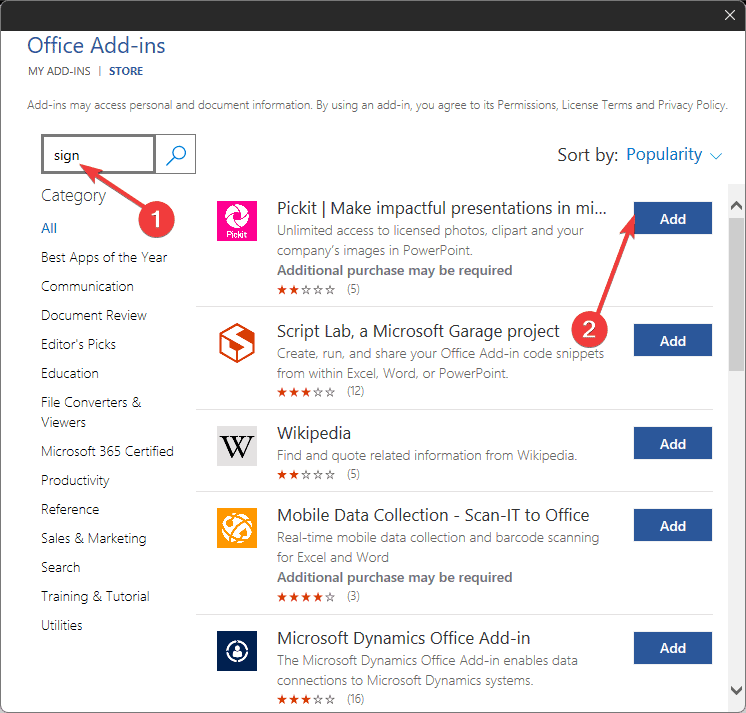Open the Sort by Popularity dropdown
The height and width of the screenshot is (713, 746).
[x=674, y=155]
